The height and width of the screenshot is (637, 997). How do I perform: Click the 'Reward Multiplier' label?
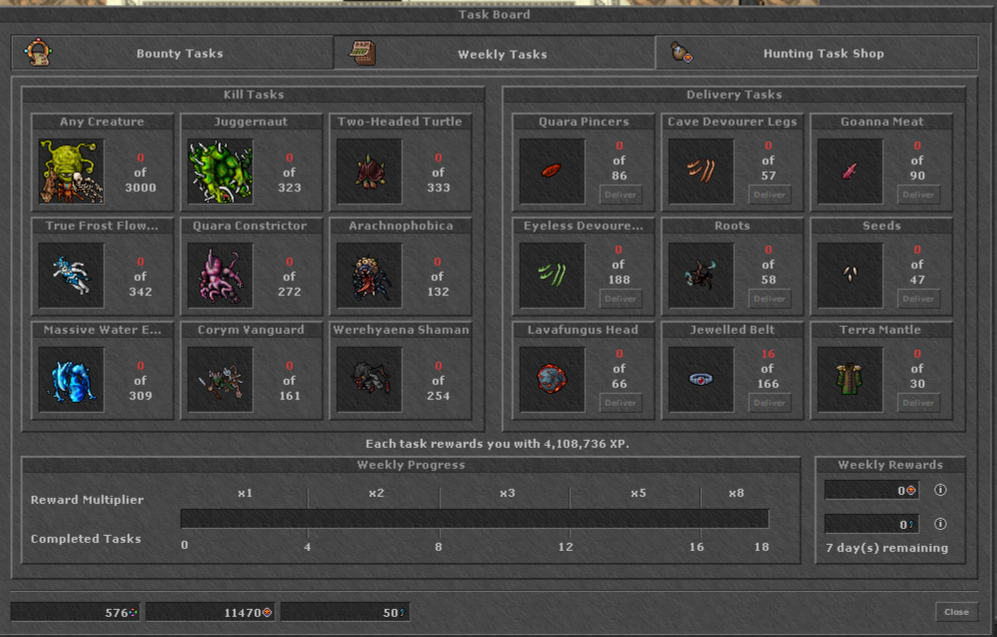point(87,500)
